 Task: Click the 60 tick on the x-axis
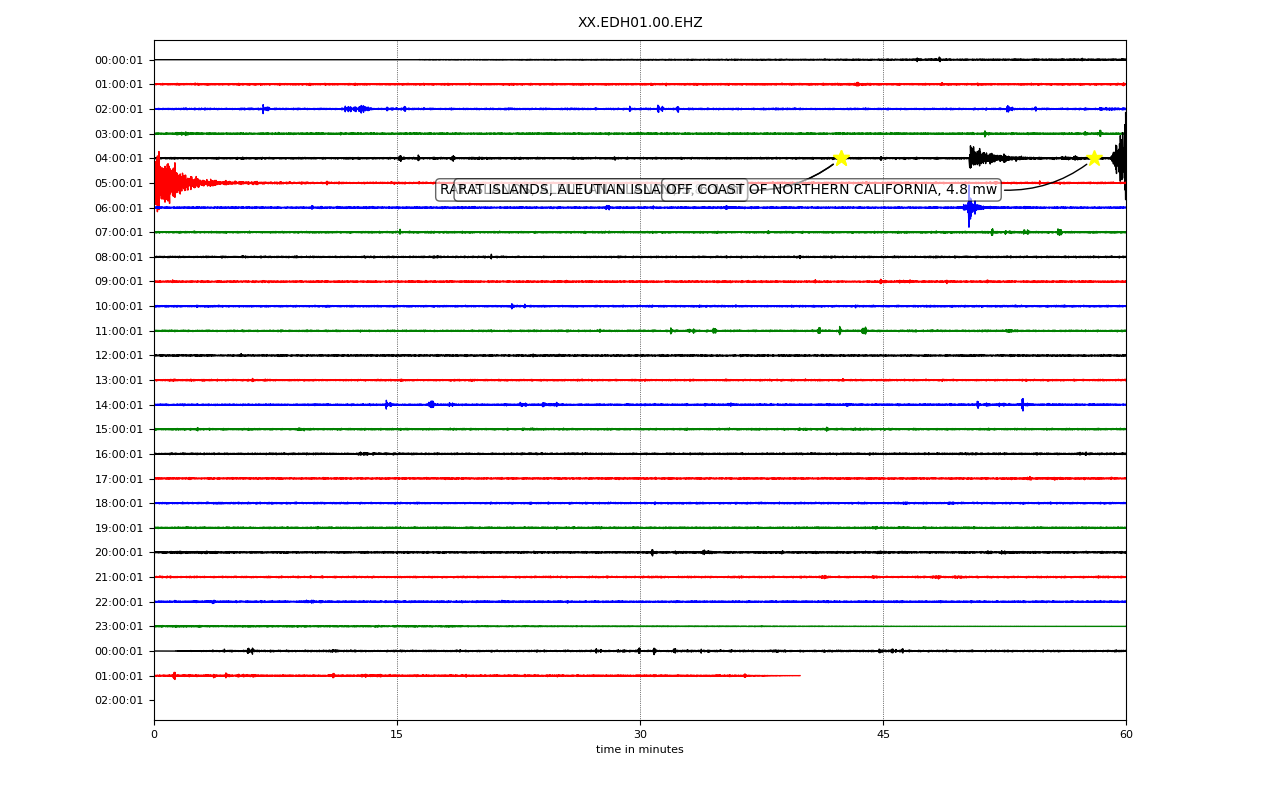[1126, 735]
